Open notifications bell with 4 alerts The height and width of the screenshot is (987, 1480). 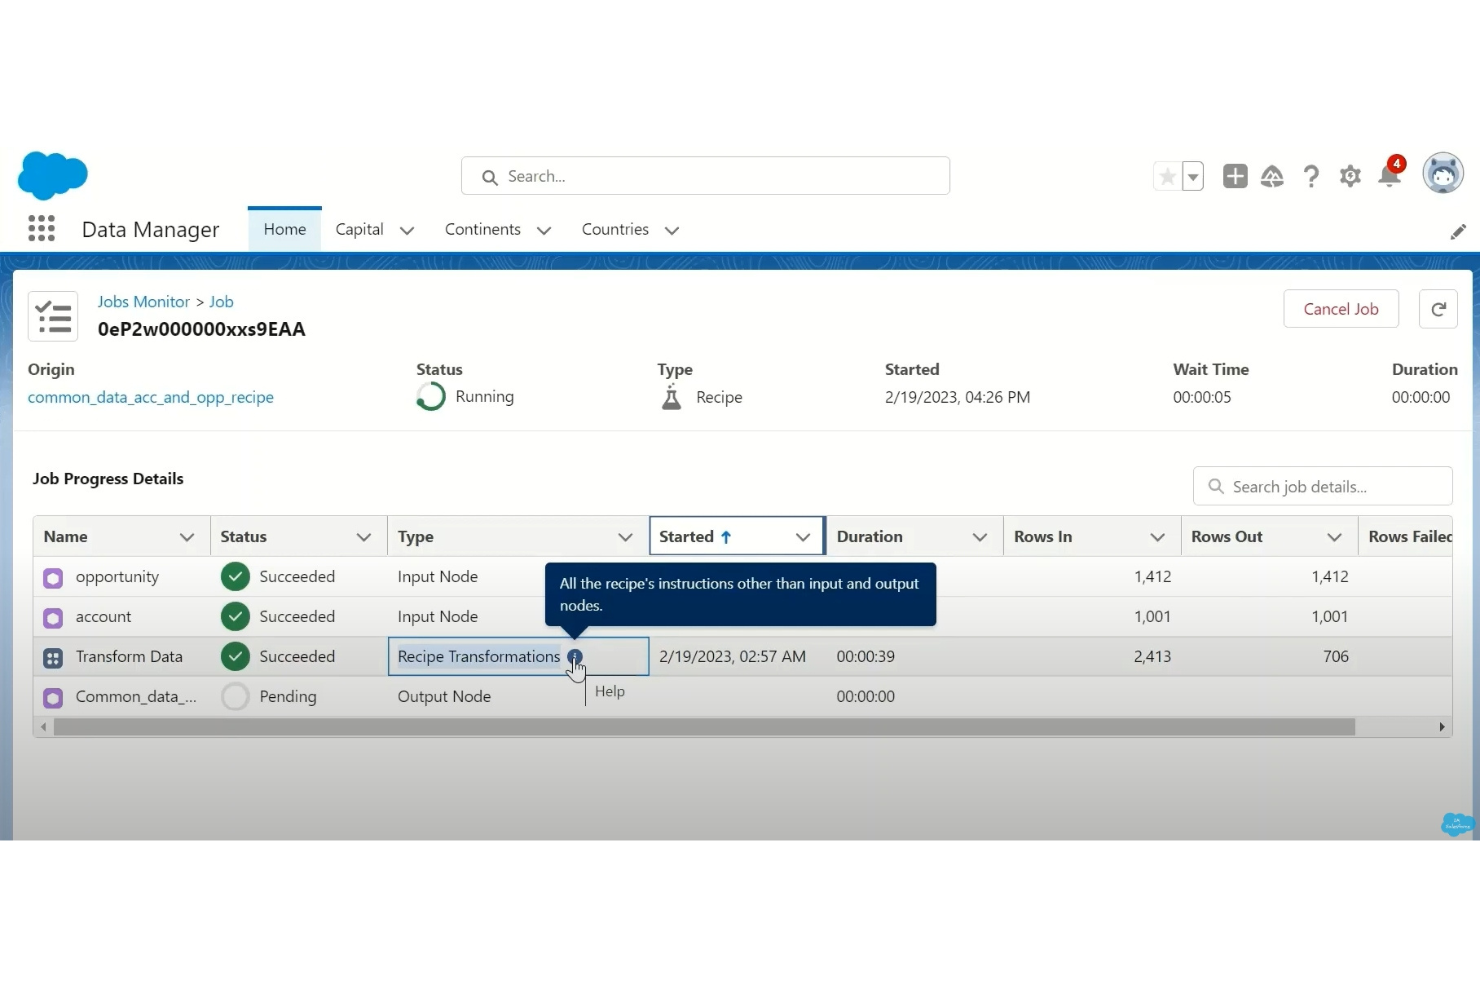(1389, 176)
